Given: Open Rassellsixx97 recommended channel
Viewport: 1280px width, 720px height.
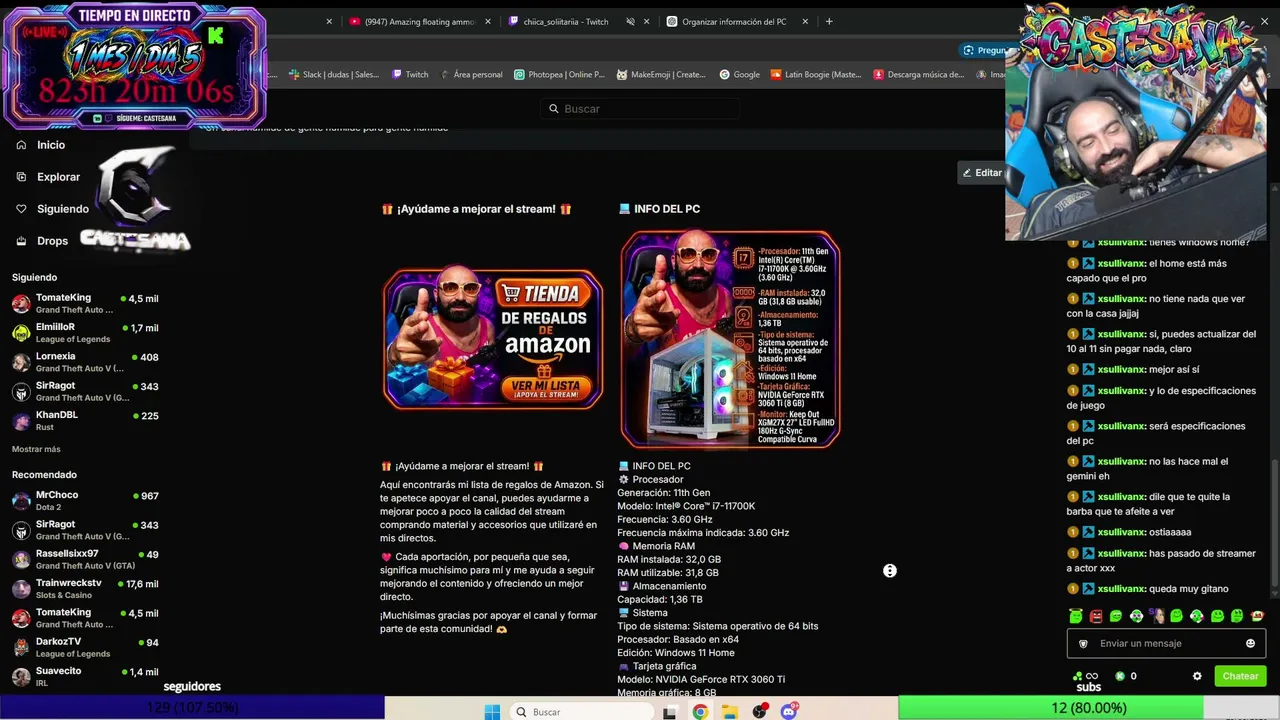Looking at the screenshot, I should click(x=86, y=559).
